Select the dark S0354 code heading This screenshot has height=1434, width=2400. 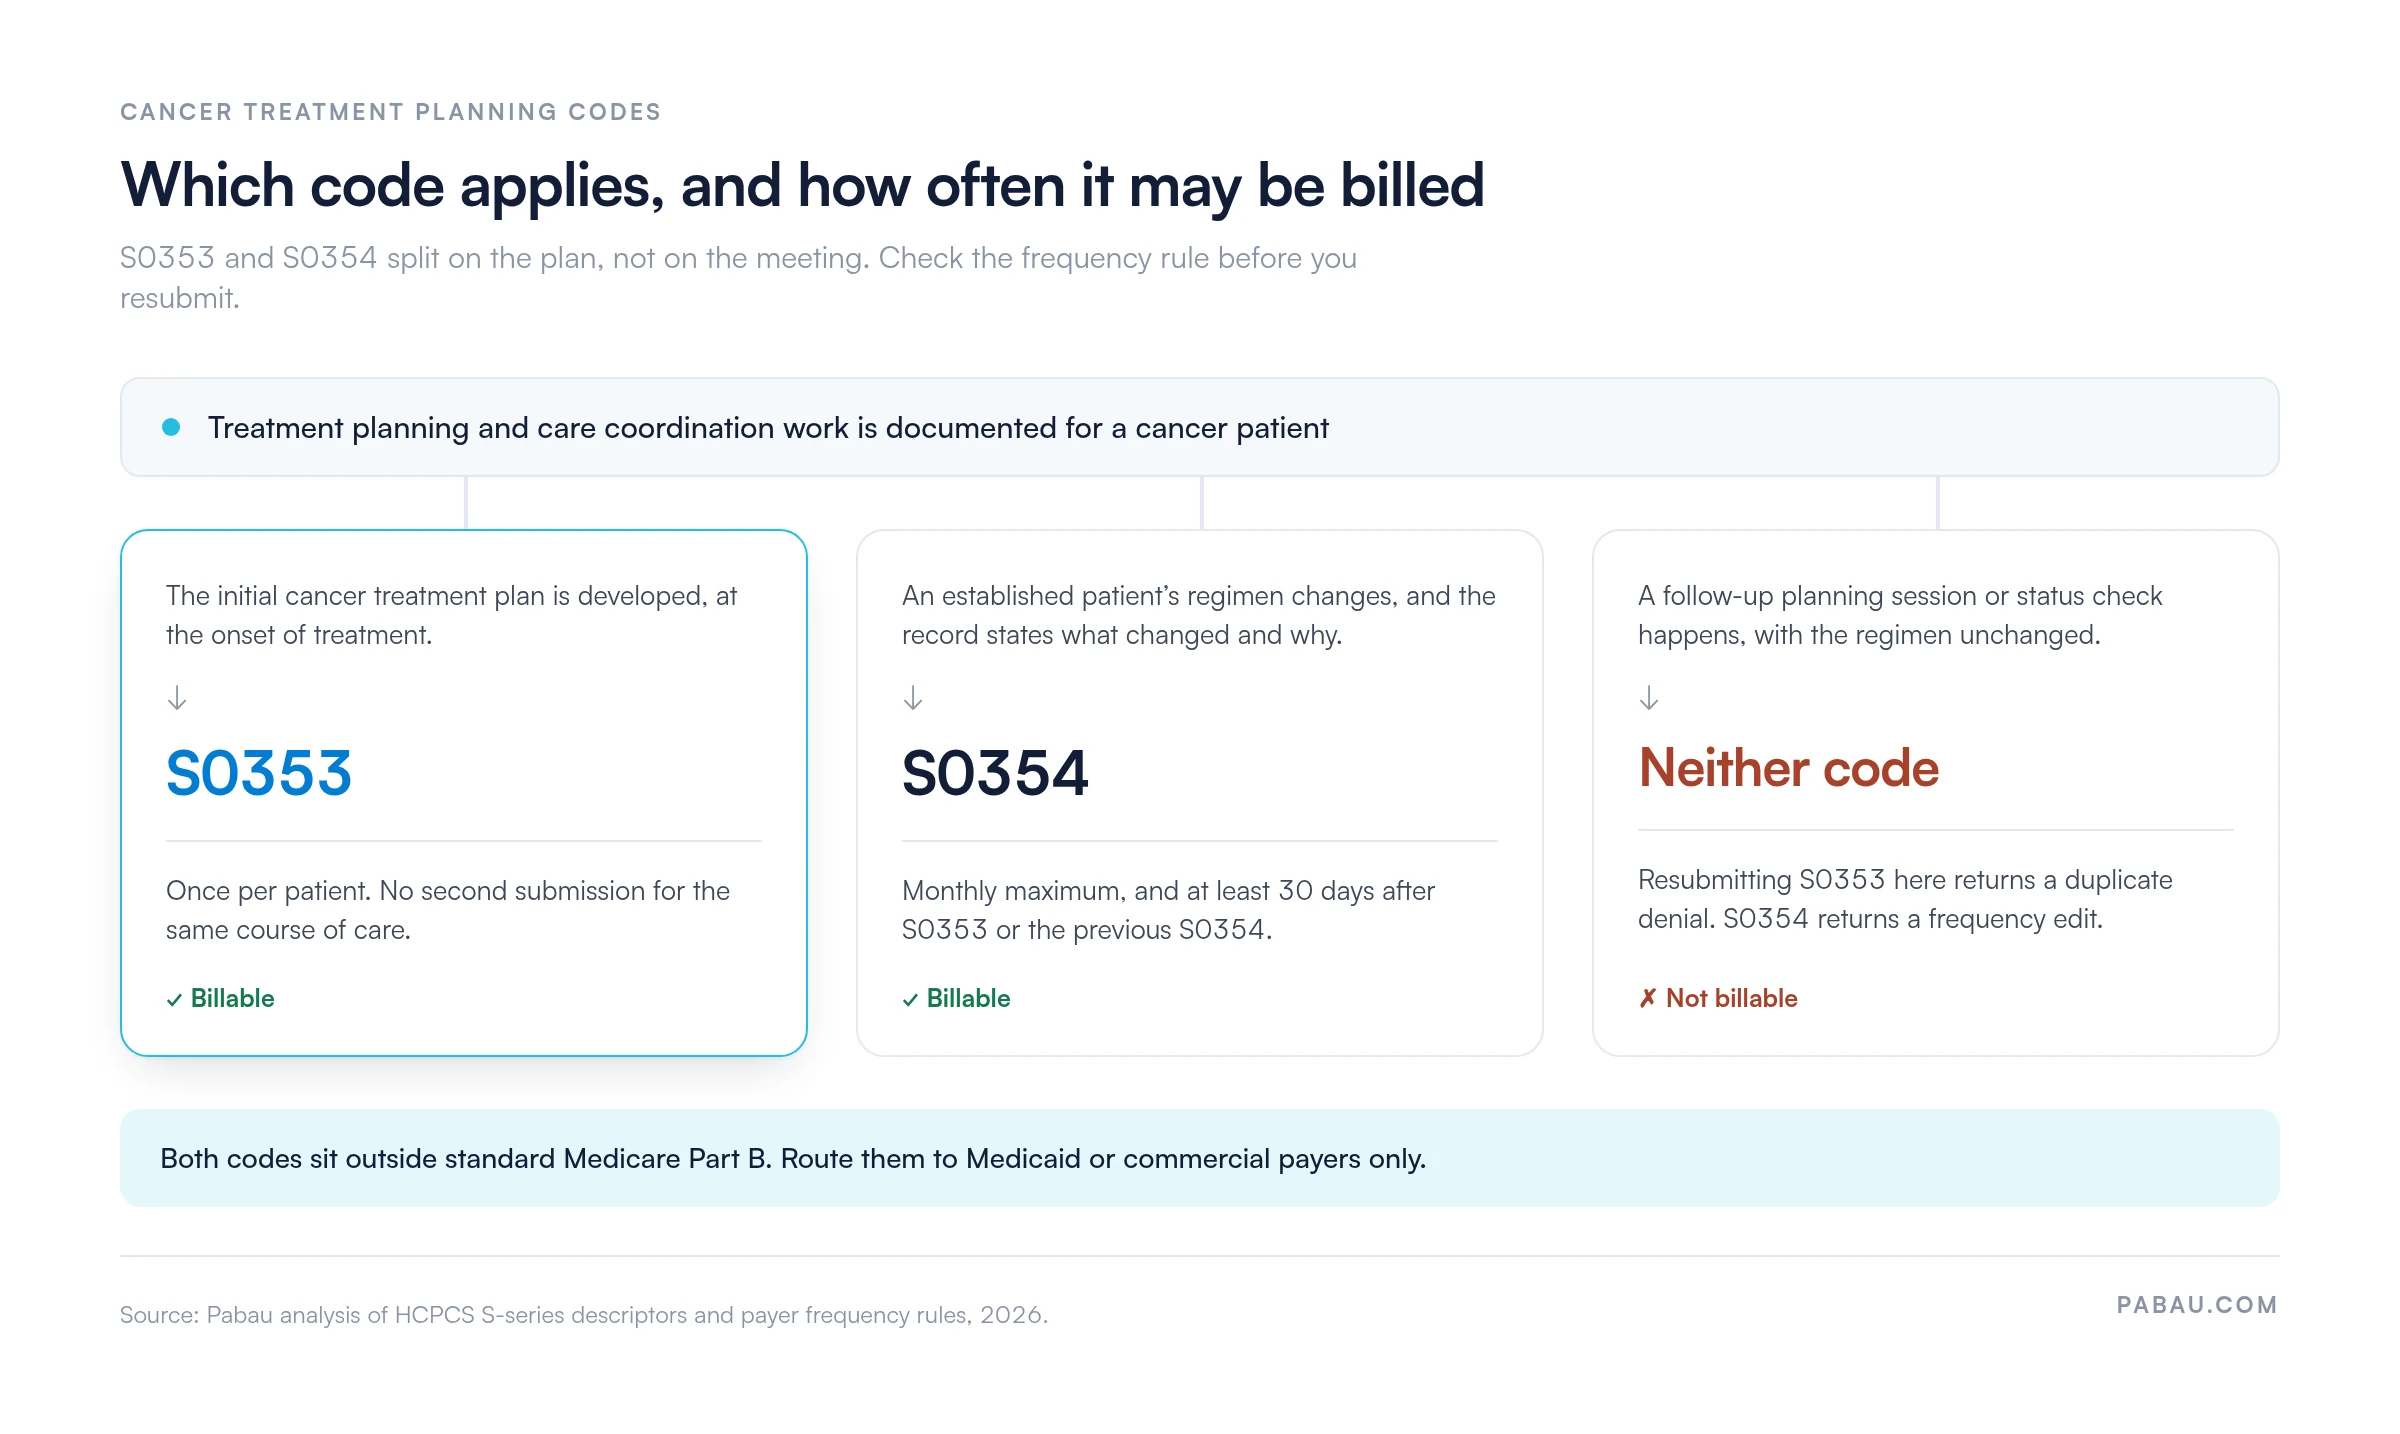(995, 773)
